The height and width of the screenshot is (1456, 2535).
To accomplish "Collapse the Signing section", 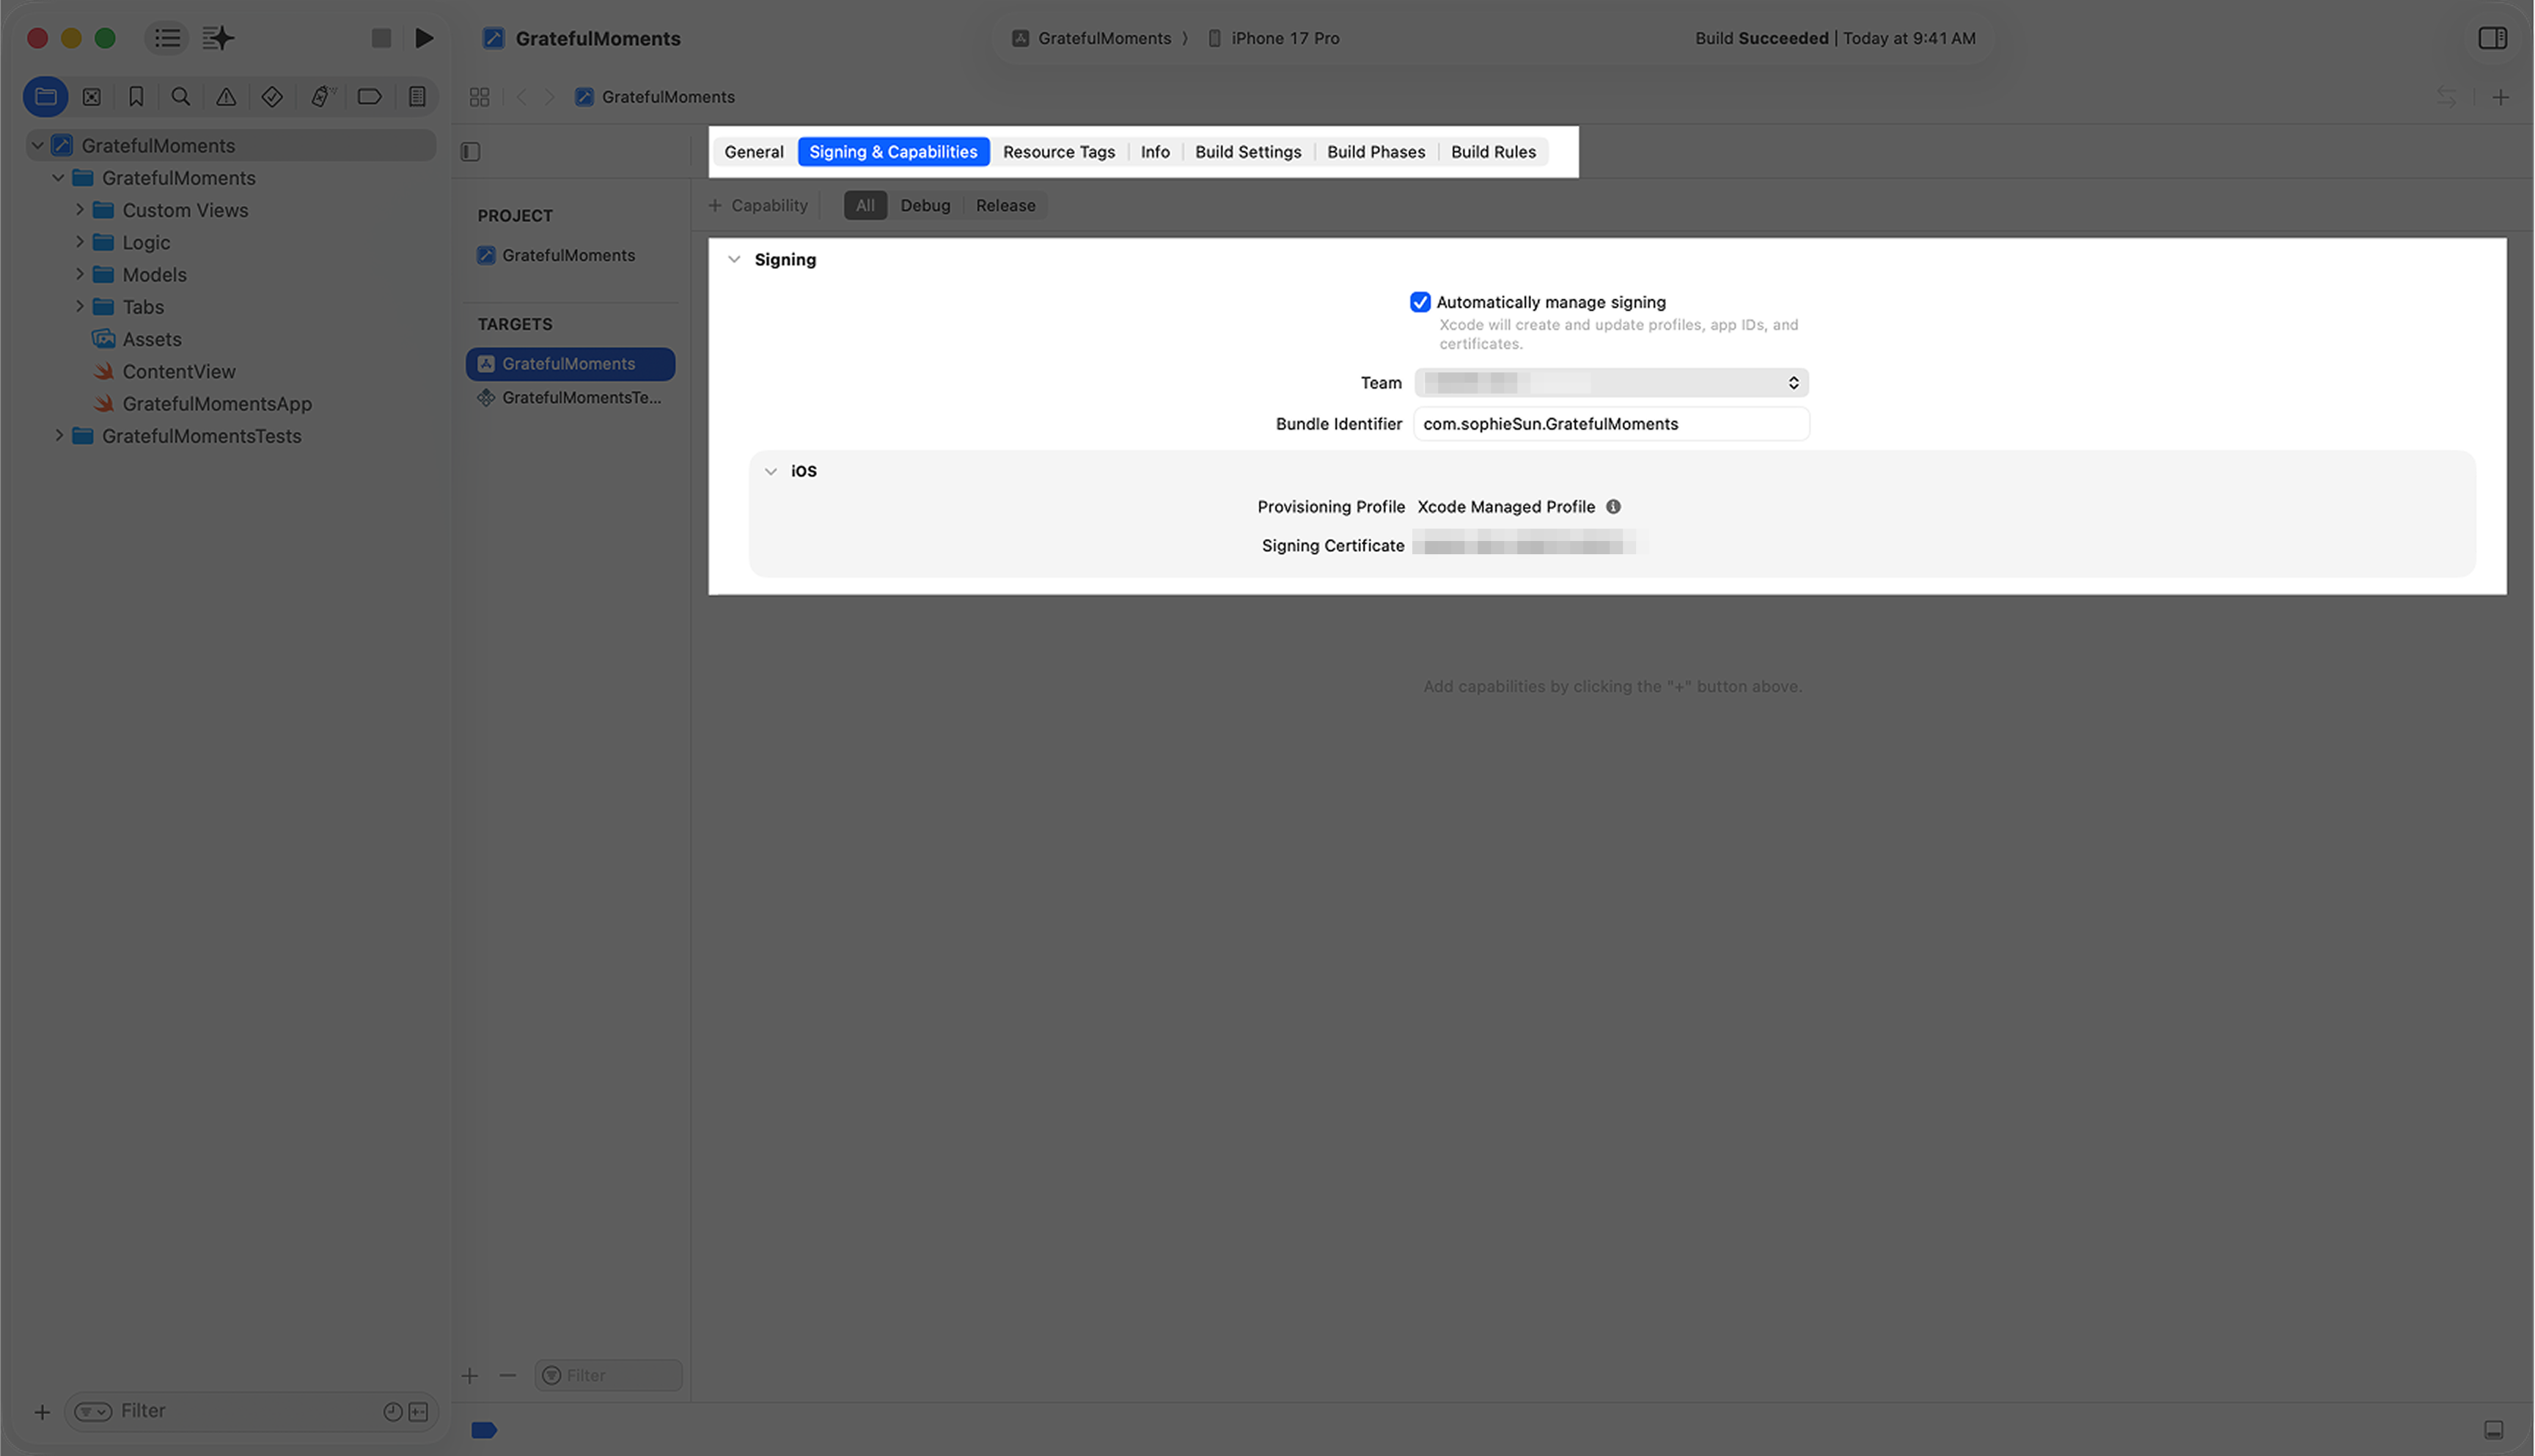I will (x=734, y=260).
